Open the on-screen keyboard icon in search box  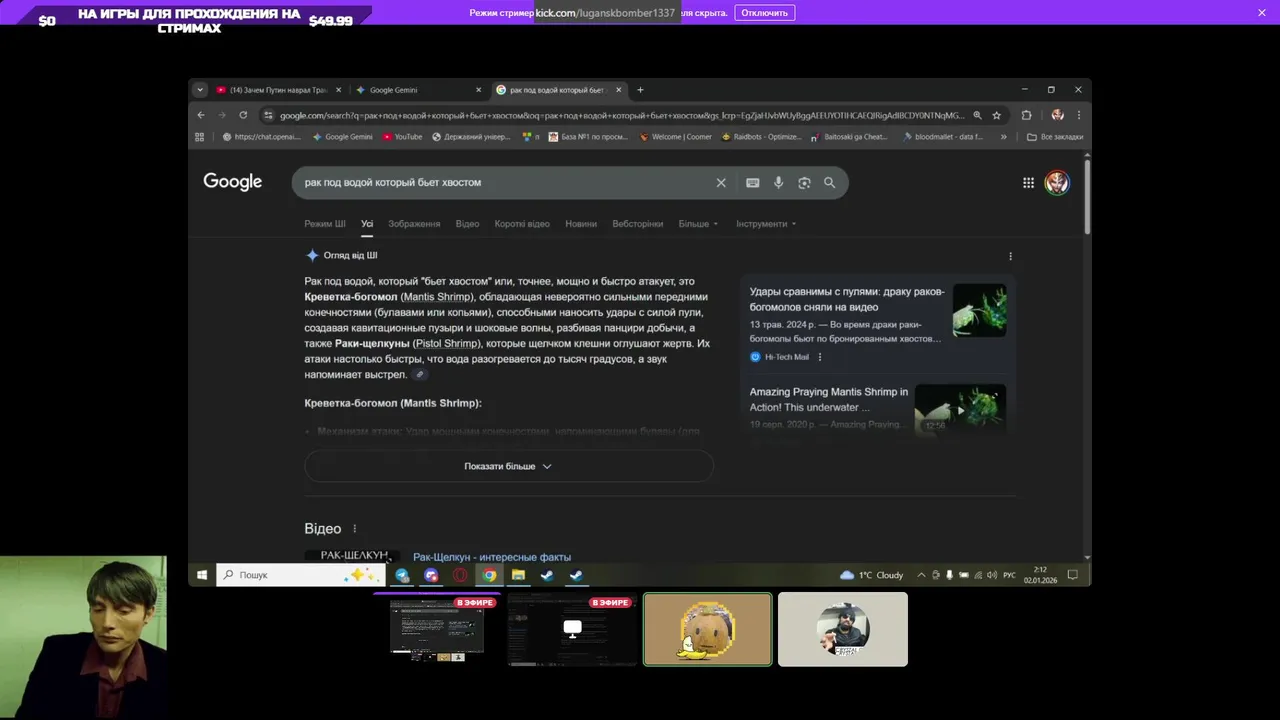[752, 183]
